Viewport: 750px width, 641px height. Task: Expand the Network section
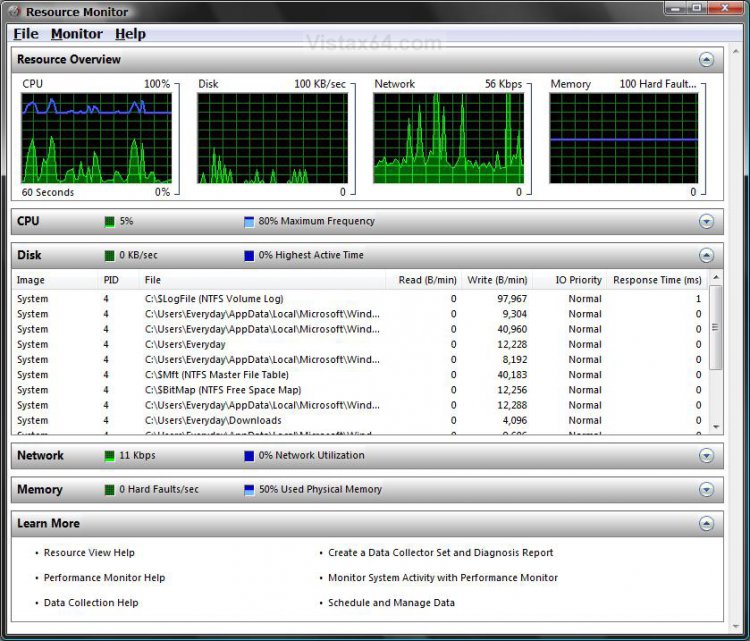pyautogui.click(x=706, y=456)
